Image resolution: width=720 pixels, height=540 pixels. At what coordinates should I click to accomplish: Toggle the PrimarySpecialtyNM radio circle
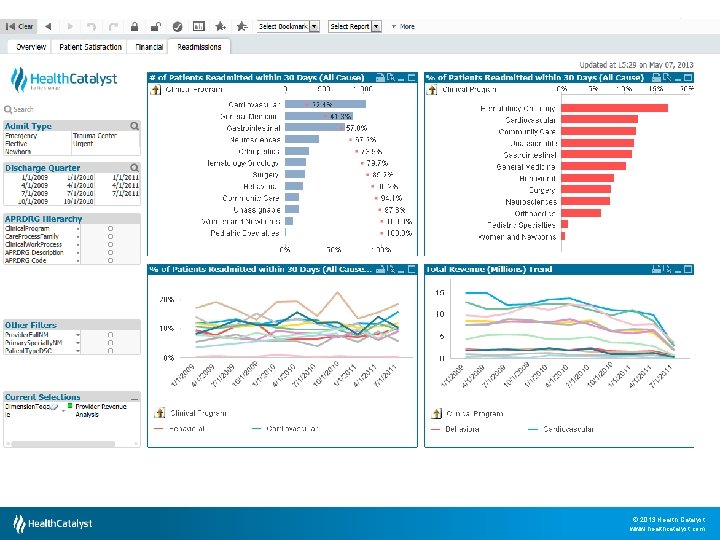tap(110, 343)
